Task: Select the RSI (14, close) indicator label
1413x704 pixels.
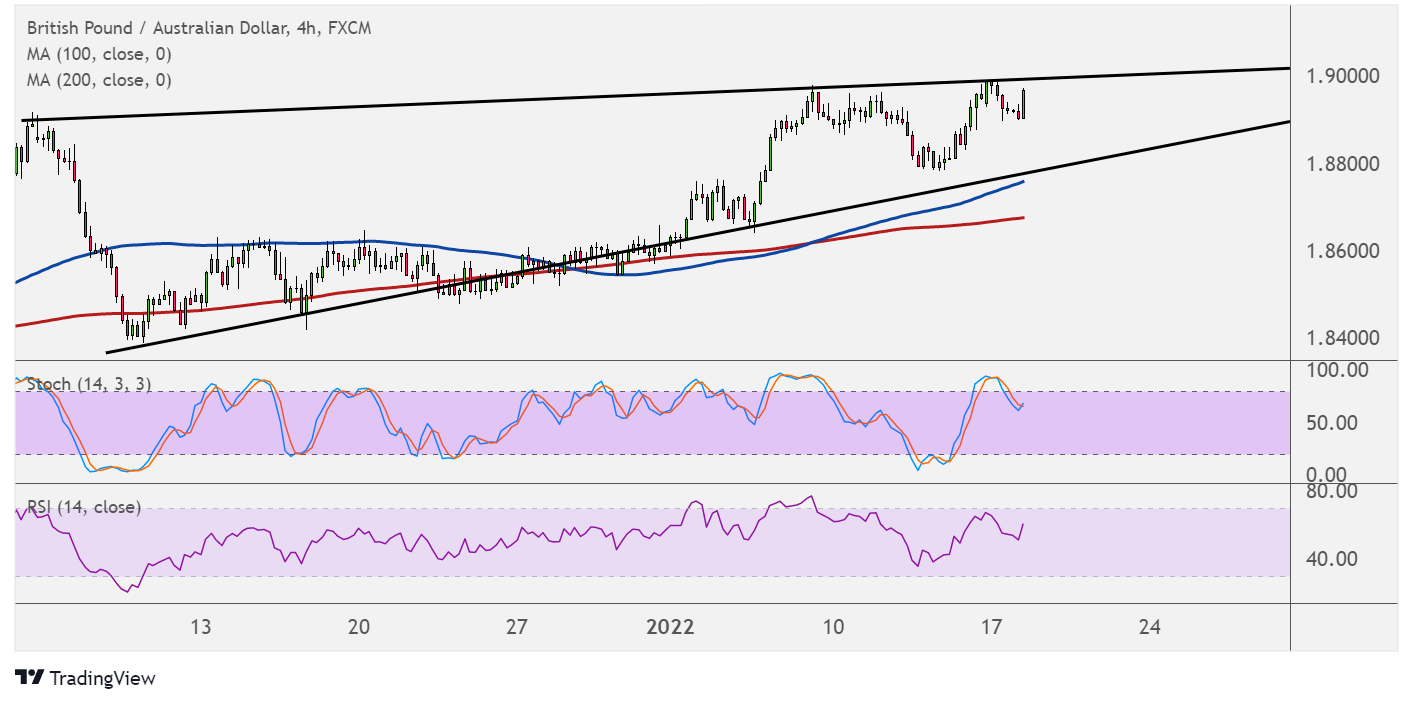Action: pyautogui.click(x=84, y=507)
